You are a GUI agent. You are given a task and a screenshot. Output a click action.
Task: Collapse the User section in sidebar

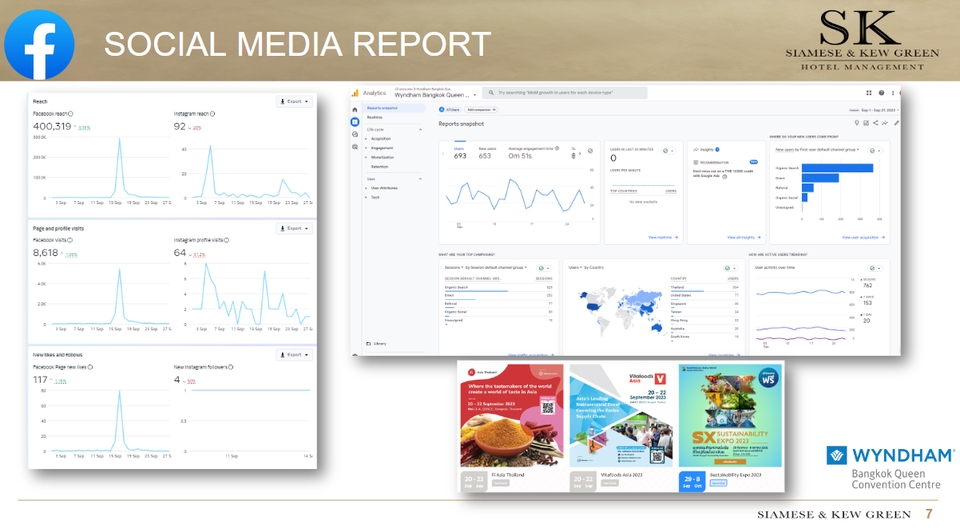click(x=420, y=179)
